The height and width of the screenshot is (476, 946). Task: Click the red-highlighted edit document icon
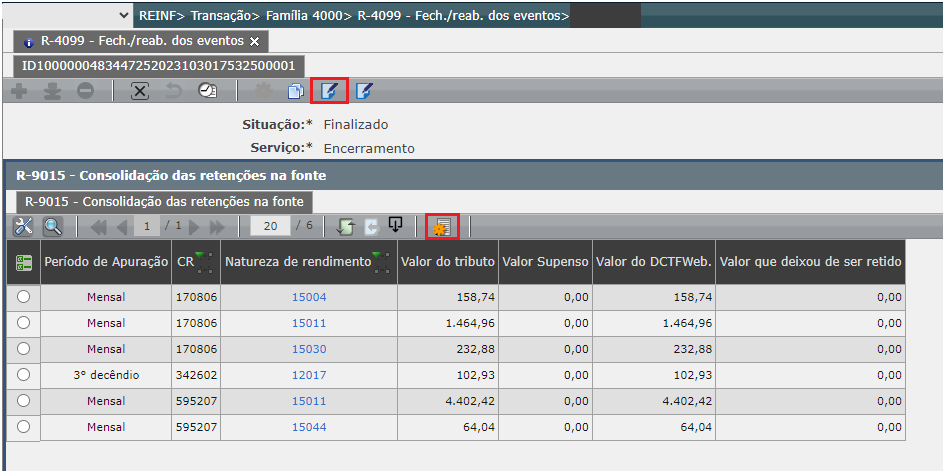pos(329,91)
